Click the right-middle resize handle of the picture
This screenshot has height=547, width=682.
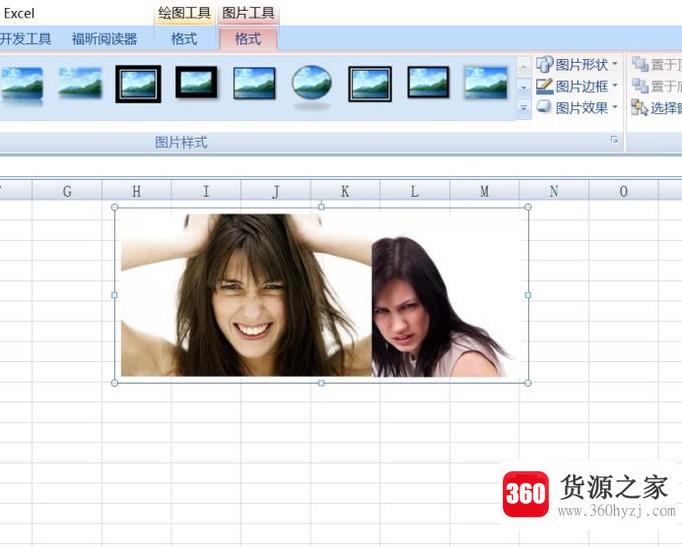[x=528, y=295]
